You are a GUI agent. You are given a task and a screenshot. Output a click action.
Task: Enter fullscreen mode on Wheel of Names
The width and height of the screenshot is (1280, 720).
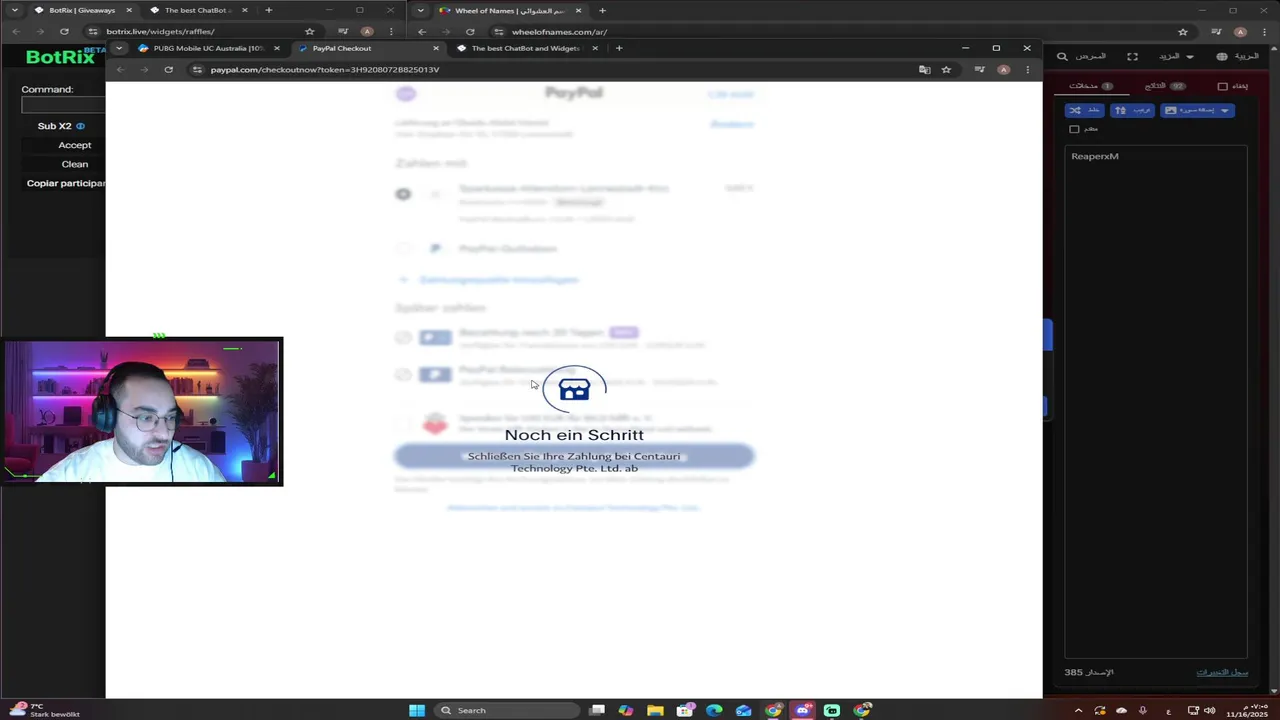click(1132, 57)
